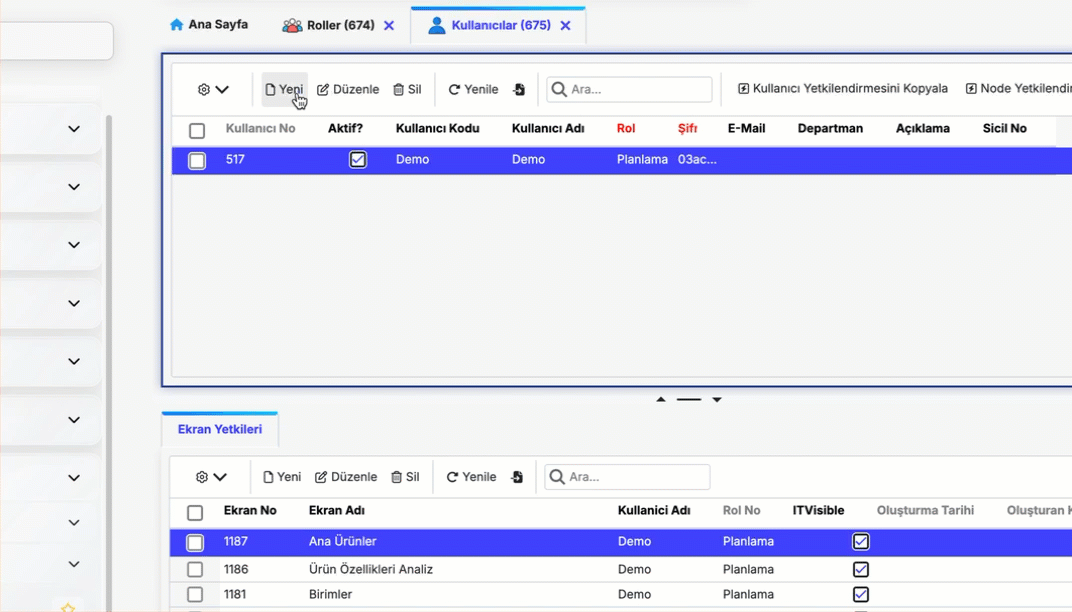
Task: Tick the row checkbox for Ekran No 1186
Action: pos(195,569)
